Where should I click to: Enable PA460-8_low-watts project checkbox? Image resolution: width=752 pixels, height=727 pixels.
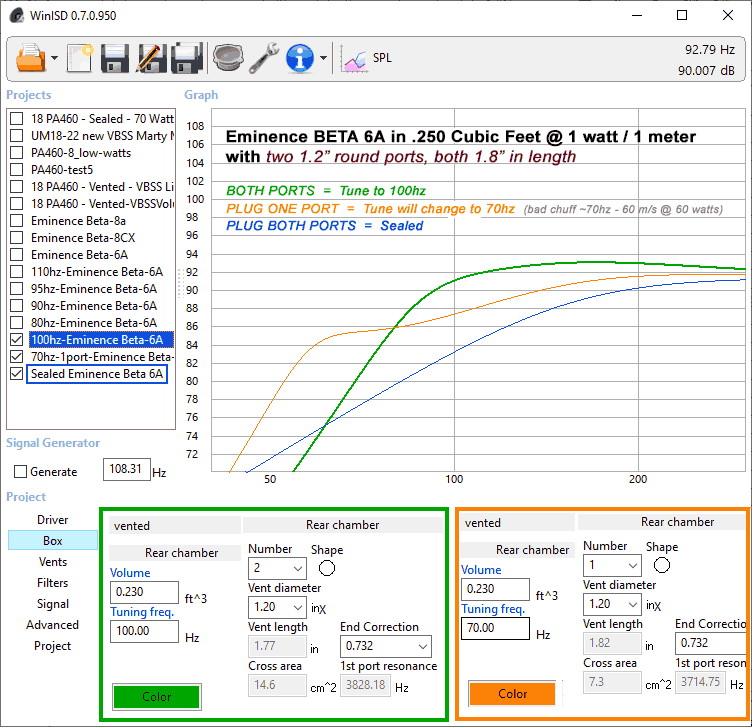coord(17,152)
